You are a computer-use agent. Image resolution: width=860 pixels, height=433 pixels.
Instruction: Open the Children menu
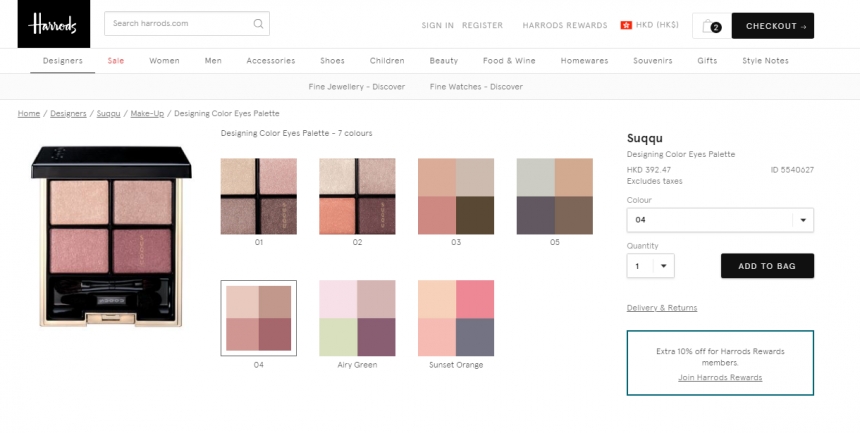pos(387,61)
